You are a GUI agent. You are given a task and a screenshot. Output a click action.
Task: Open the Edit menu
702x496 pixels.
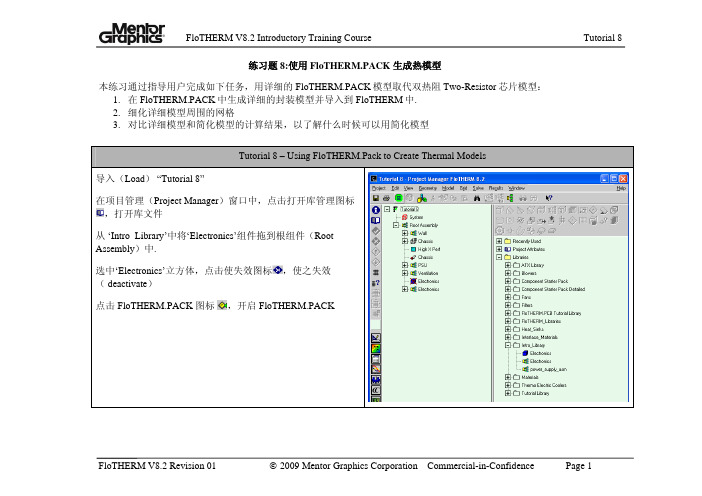pos(395,188)
